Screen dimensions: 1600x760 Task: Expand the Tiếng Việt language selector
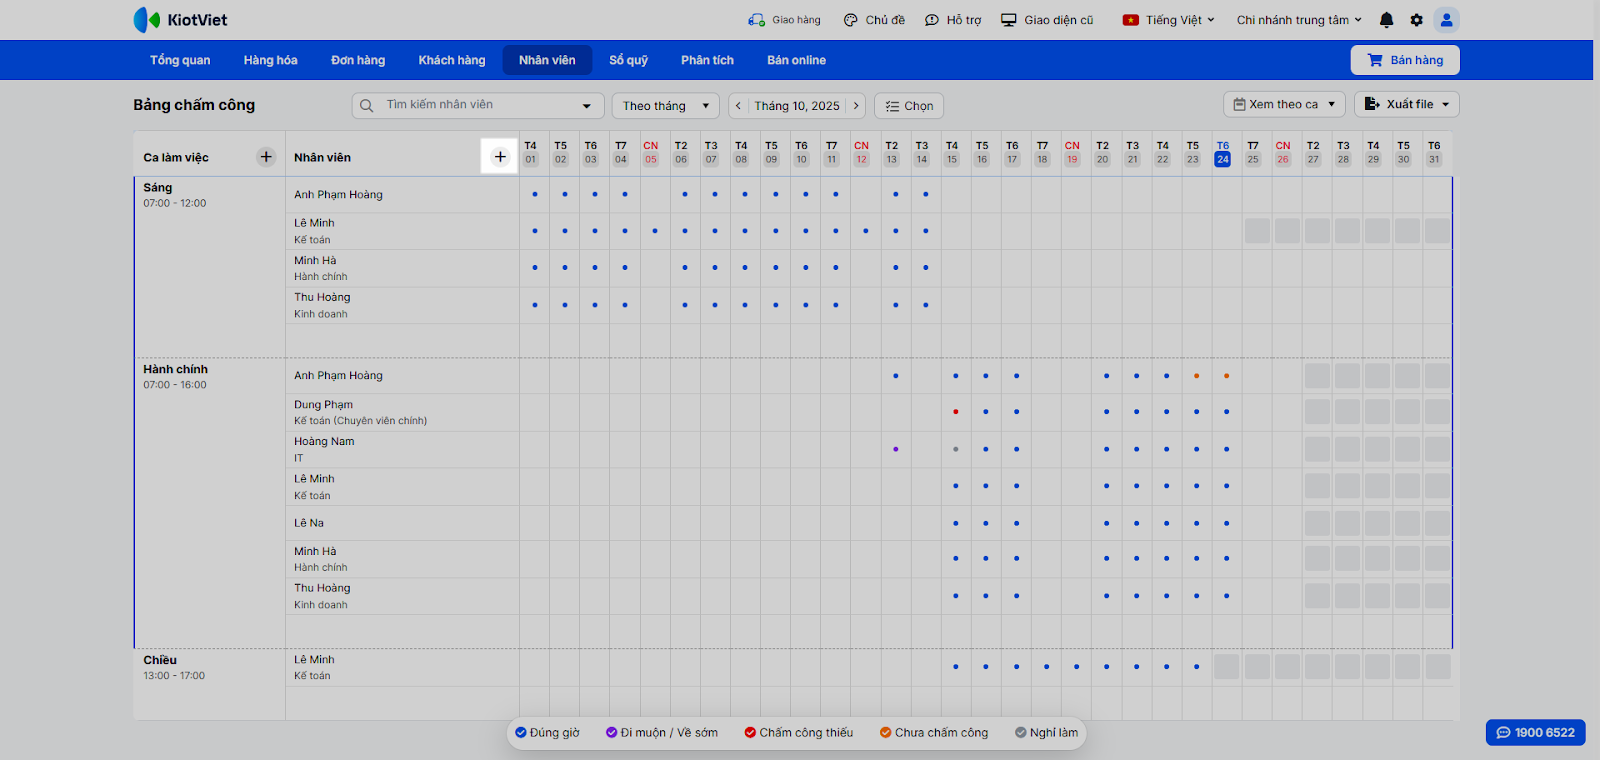click(1168, 20)
